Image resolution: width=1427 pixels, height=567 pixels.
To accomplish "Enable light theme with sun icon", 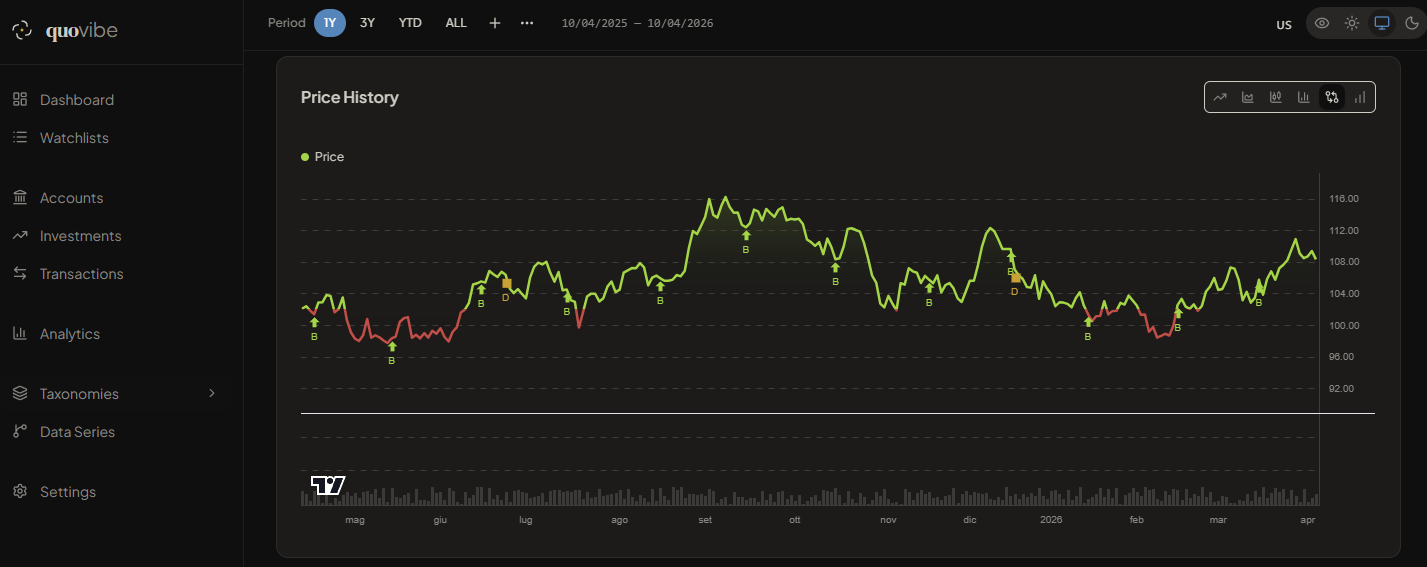I will click(1352, 23).
